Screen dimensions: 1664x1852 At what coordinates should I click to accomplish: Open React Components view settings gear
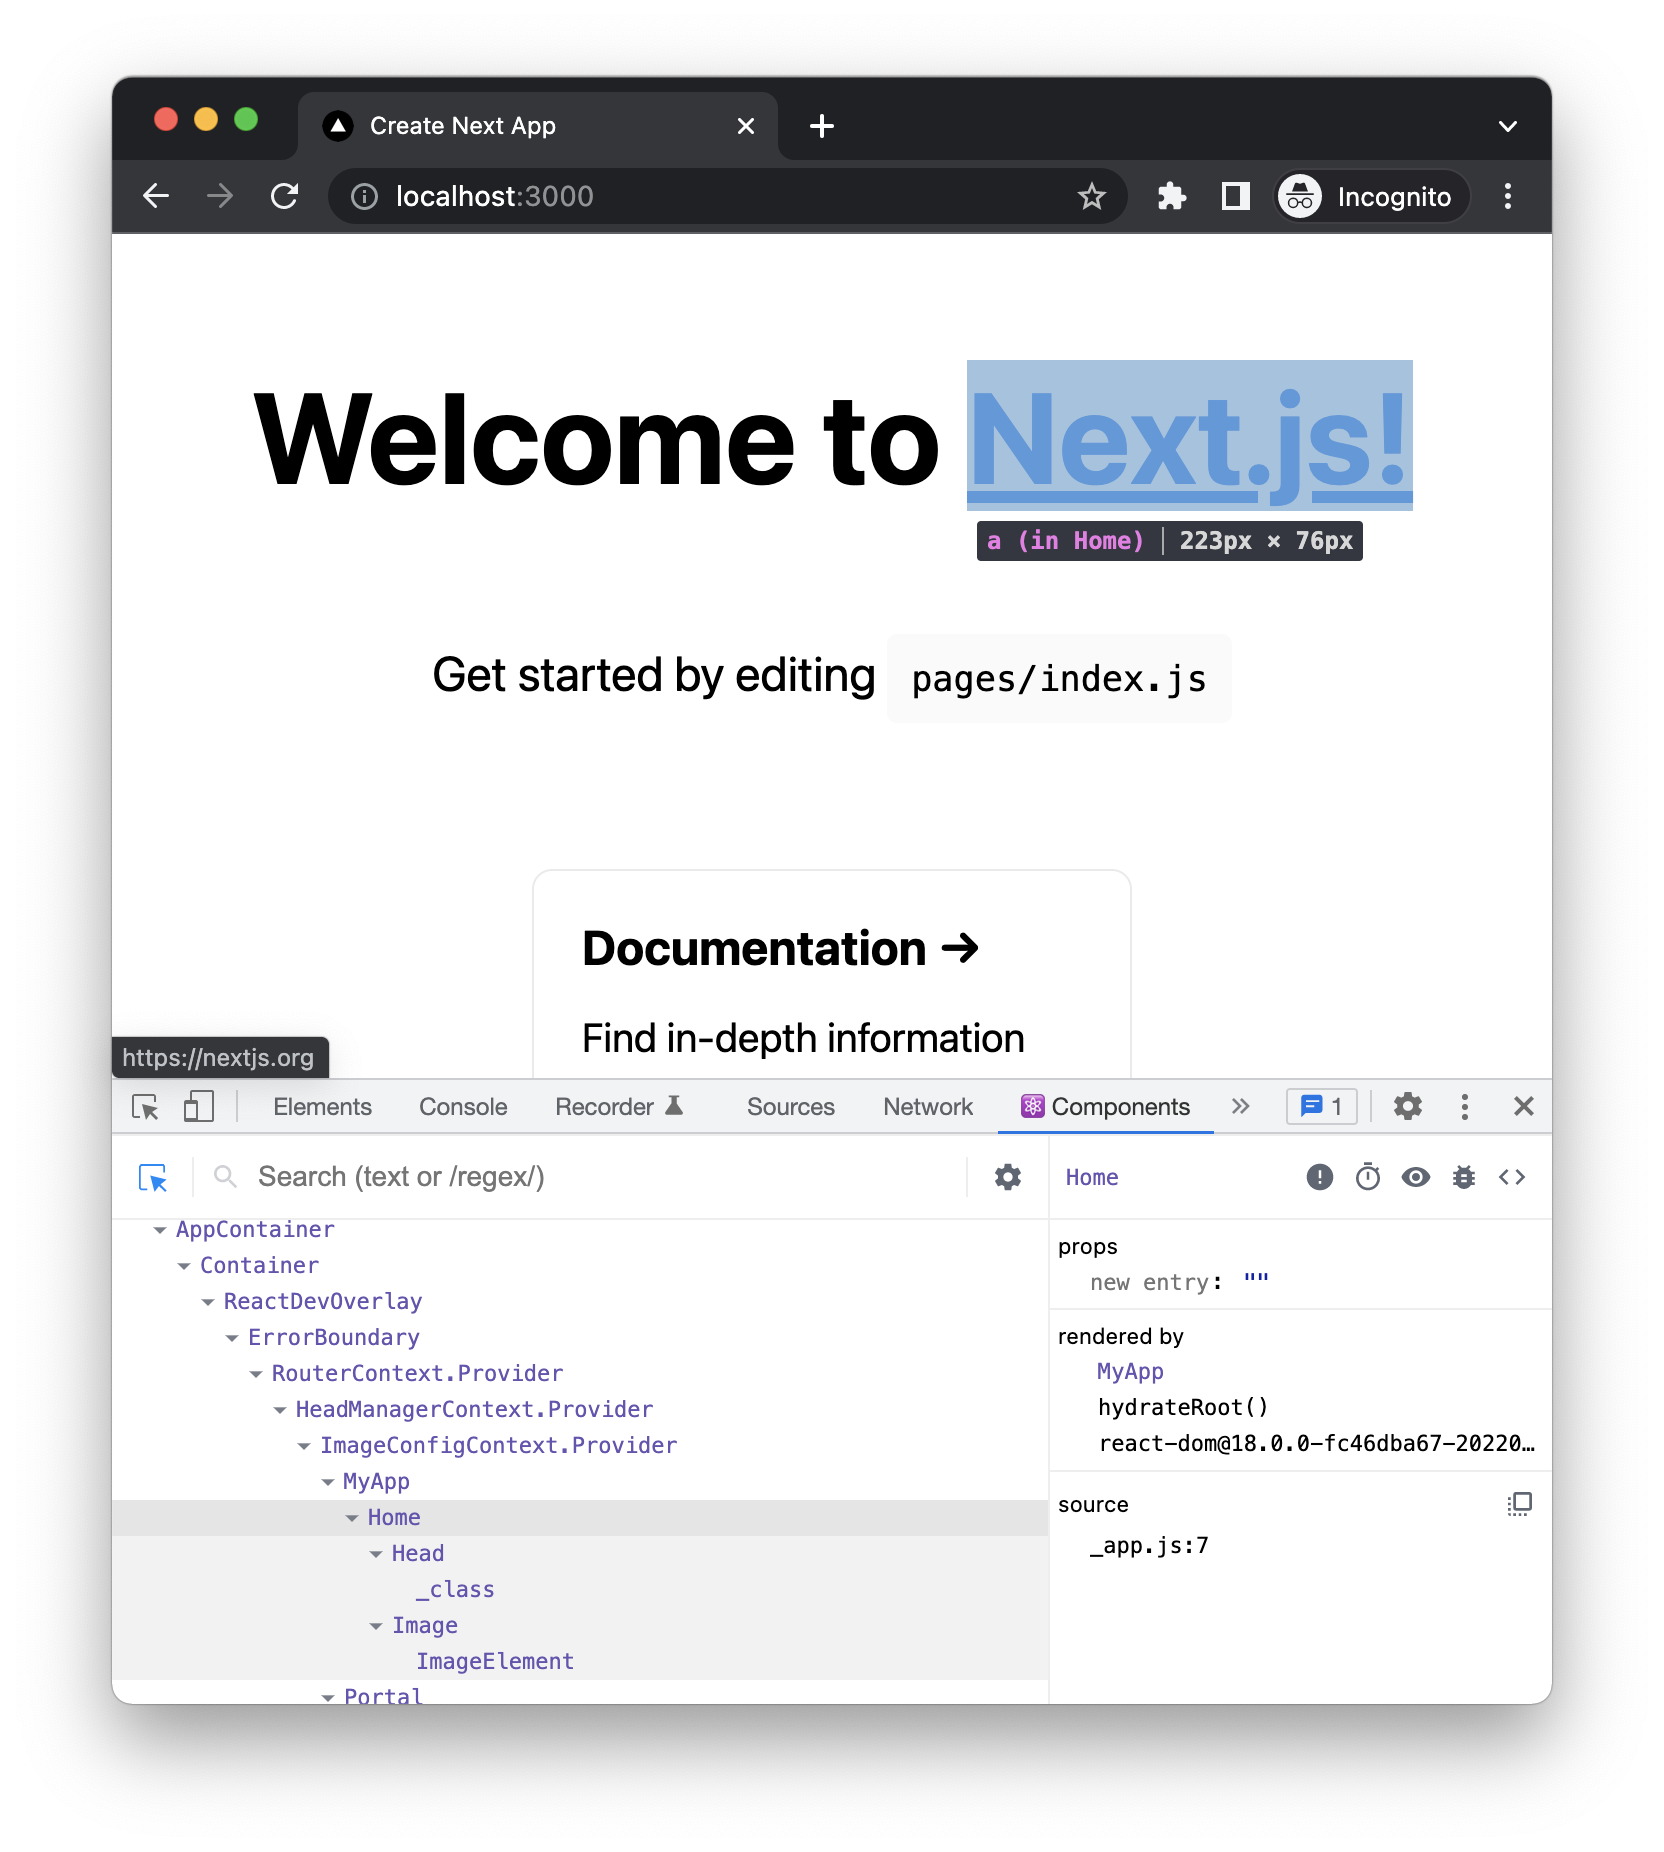tap(1008, 1177)
